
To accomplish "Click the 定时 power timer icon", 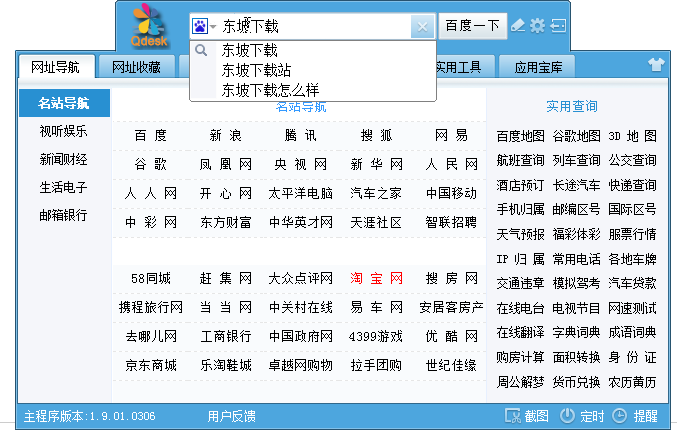I will [x=567, y=416].
